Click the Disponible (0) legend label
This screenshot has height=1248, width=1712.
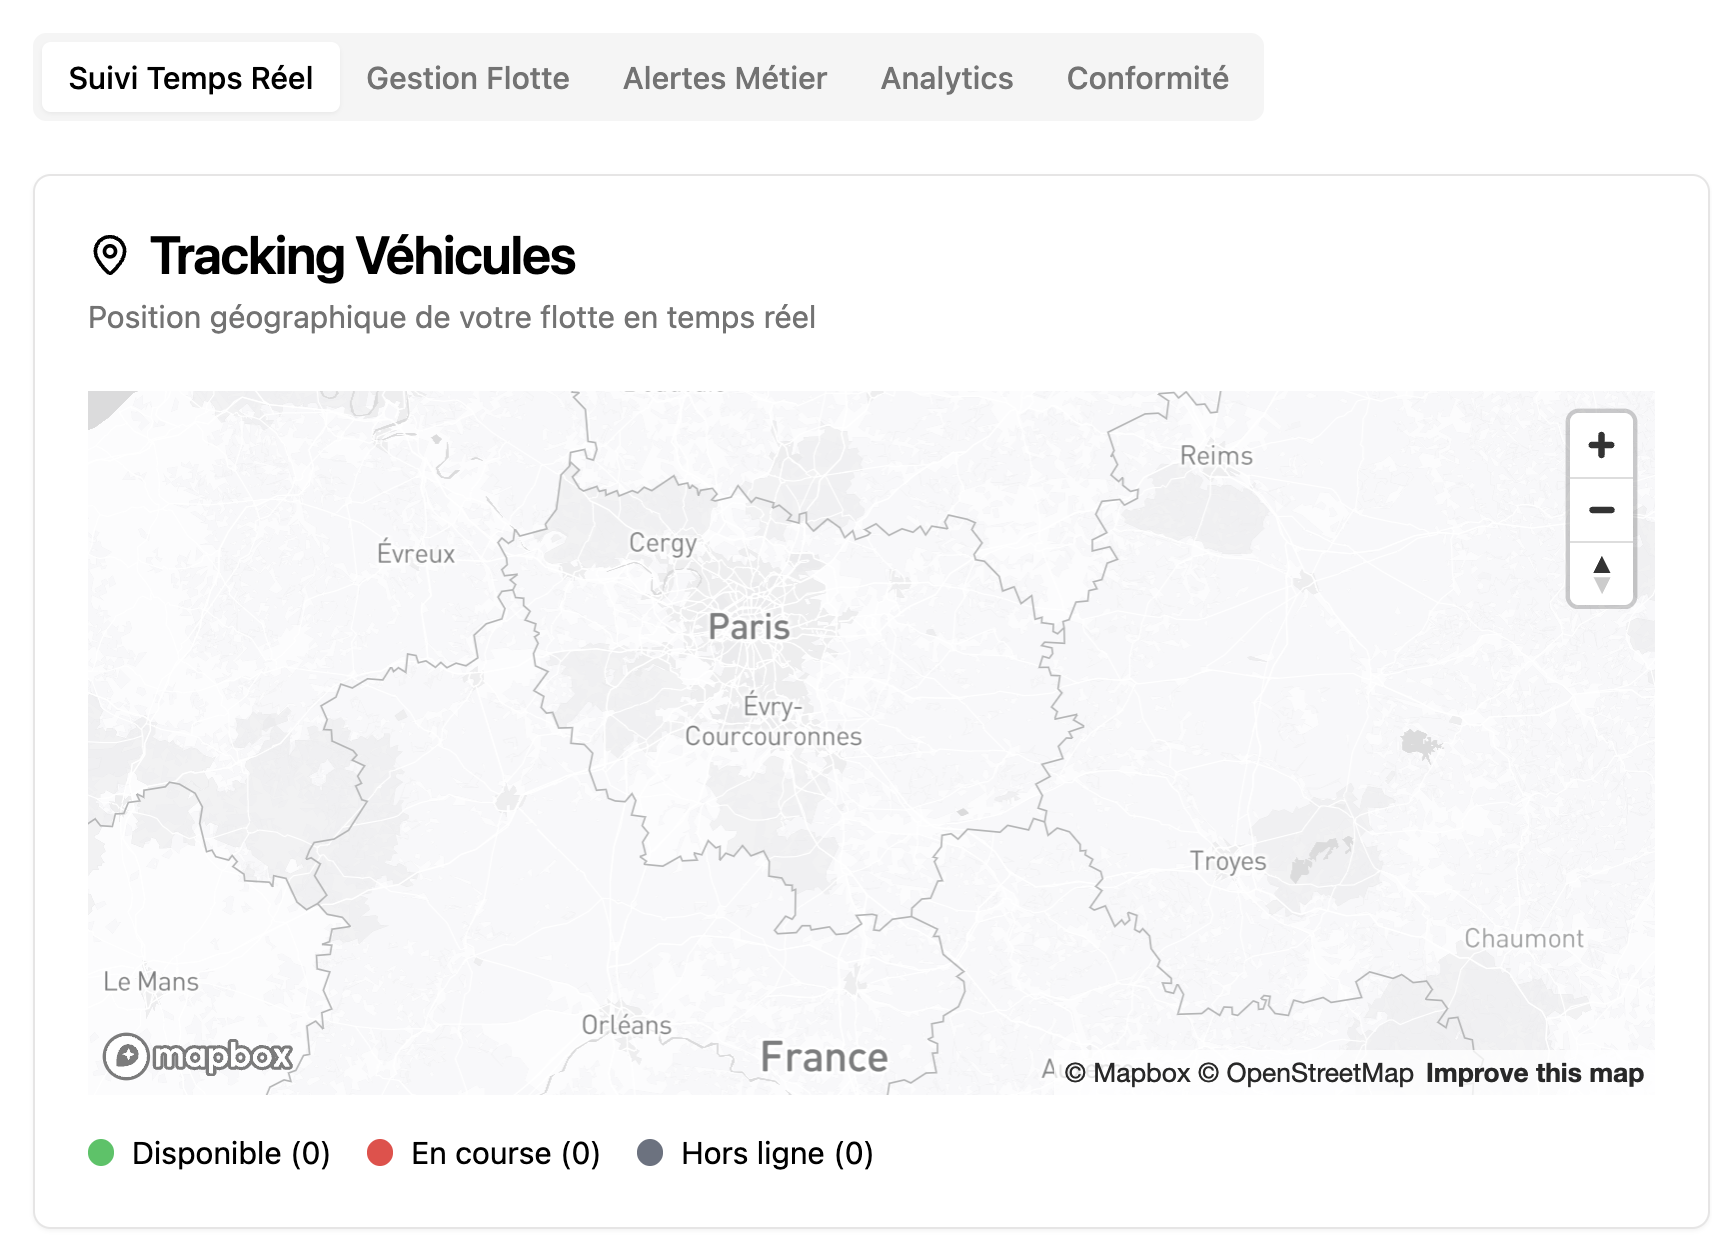tap(231, 1153)
